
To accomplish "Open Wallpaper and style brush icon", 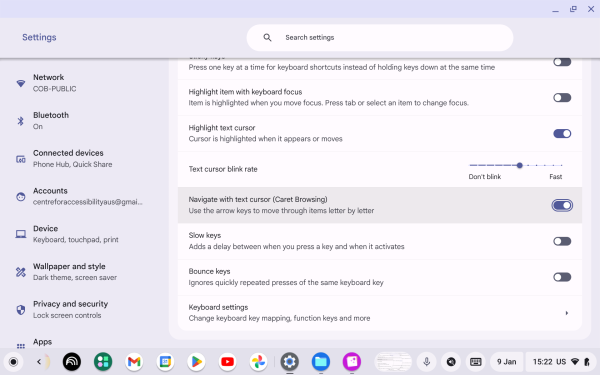I will coord(21,272).
